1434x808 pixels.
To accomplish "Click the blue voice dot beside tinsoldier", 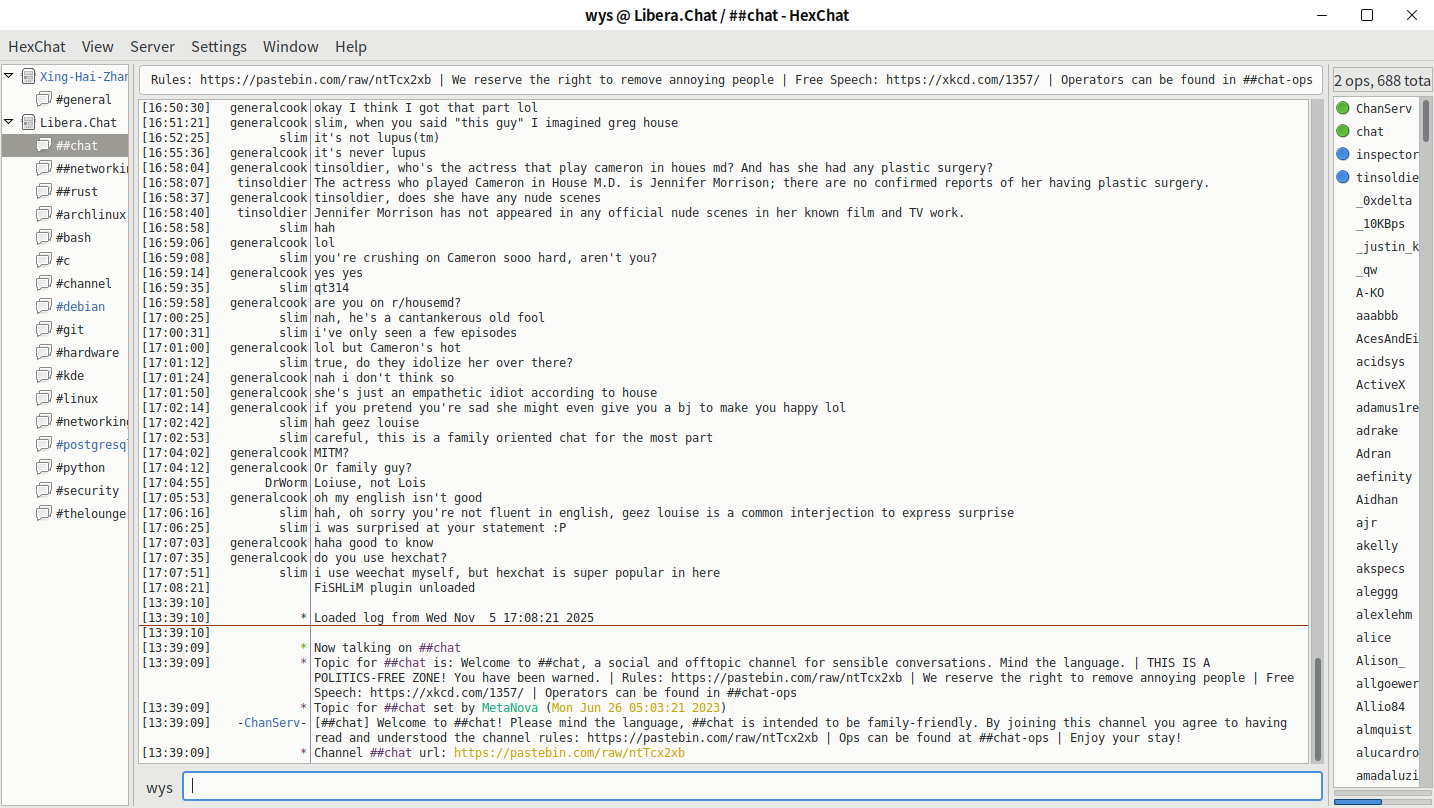I will tap(1343, 177).
